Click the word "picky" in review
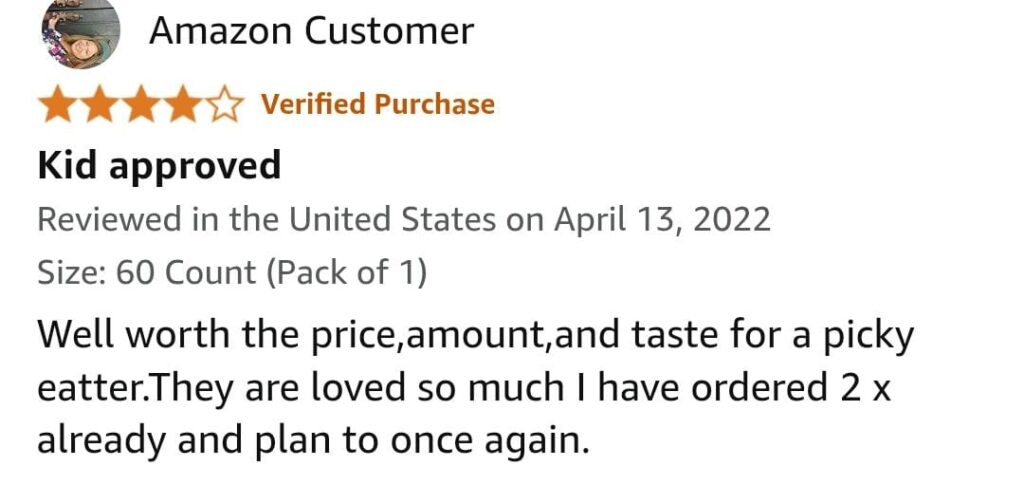 click(x=872, y=335)
